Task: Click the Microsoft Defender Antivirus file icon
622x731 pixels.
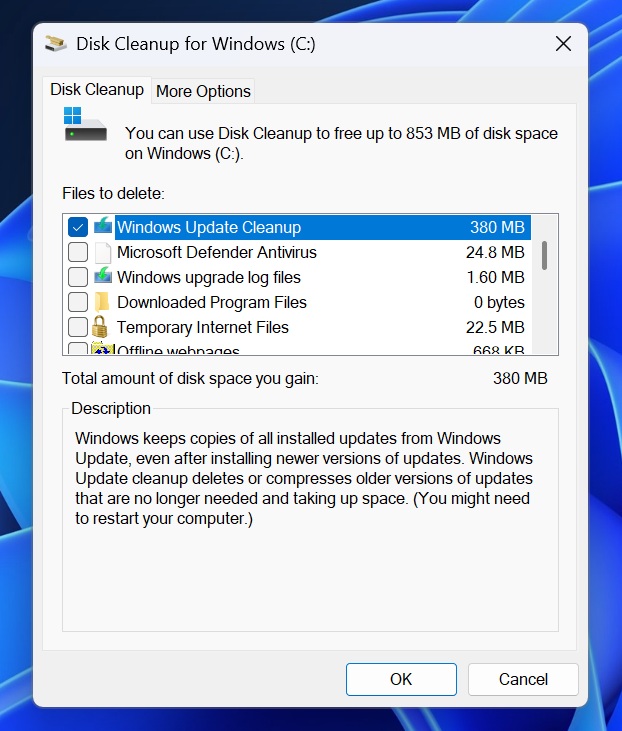Action: (103, 252)
